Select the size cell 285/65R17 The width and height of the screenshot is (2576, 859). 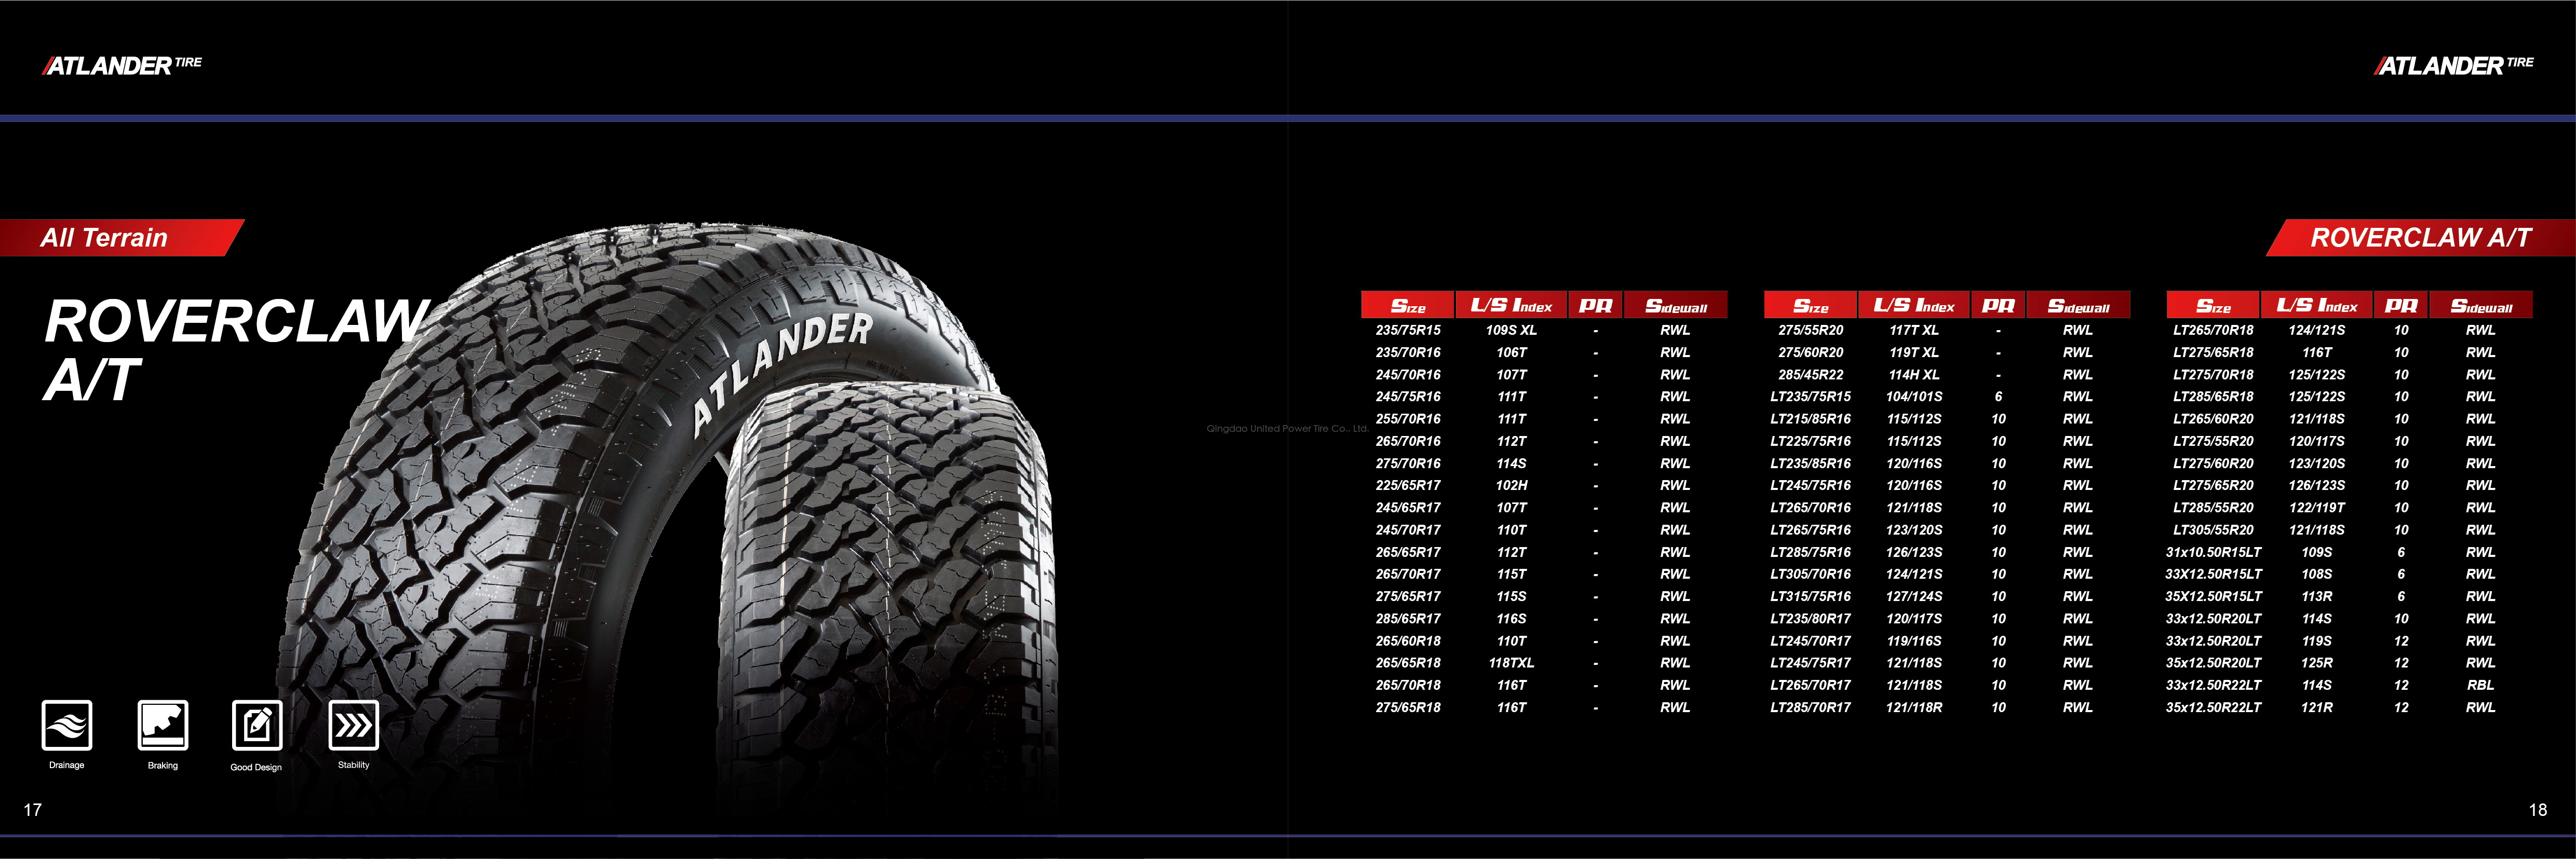coord(1408,618)
